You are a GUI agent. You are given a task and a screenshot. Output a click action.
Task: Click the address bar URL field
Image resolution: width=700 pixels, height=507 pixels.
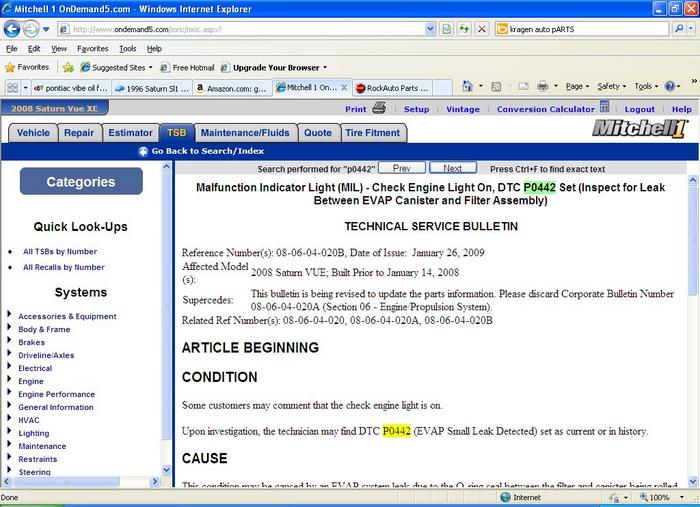[x=241, y=29]
